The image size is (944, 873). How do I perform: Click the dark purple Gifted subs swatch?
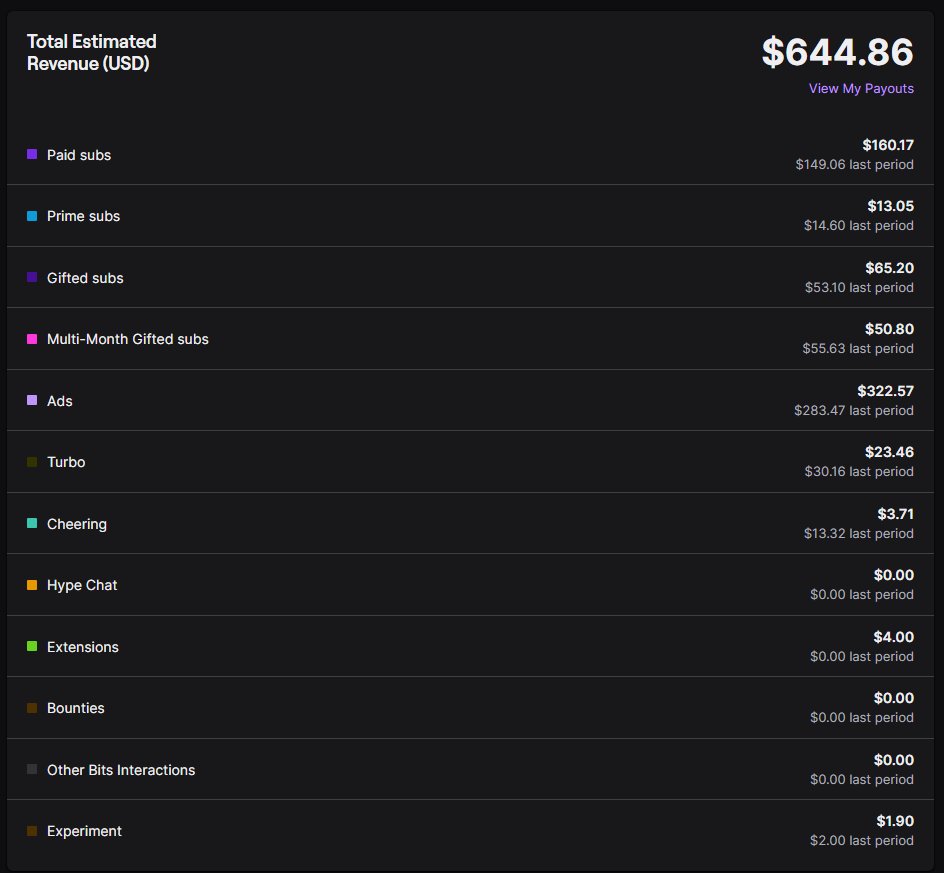32,278
